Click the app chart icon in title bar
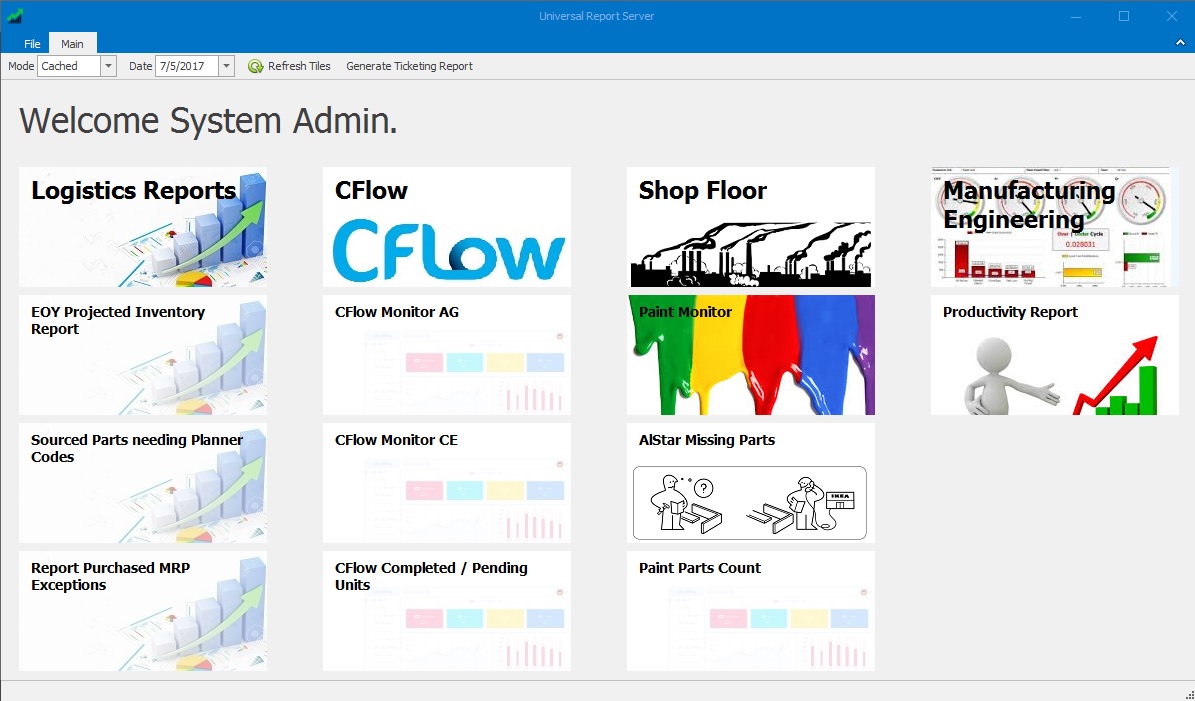Image resolution: width=1195 pixels, height=701 pixels. (x=14, y=15)
